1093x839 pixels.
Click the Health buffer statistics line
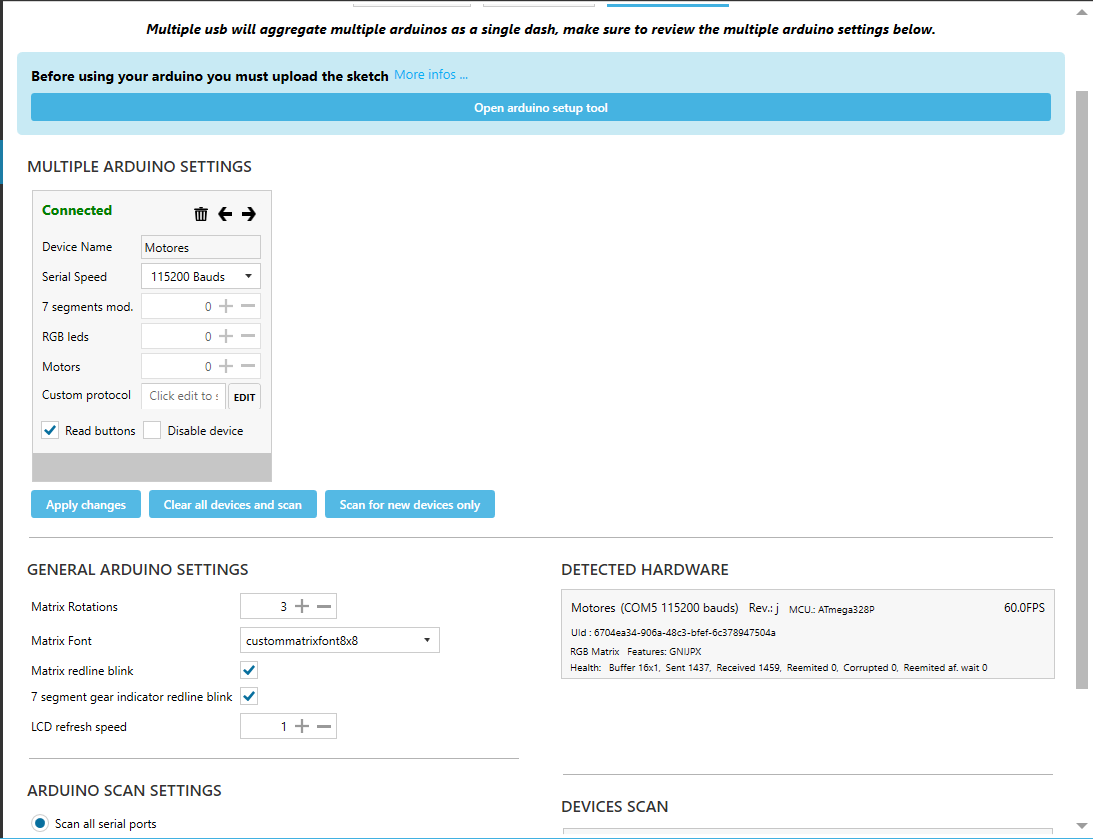click(779, 668)
